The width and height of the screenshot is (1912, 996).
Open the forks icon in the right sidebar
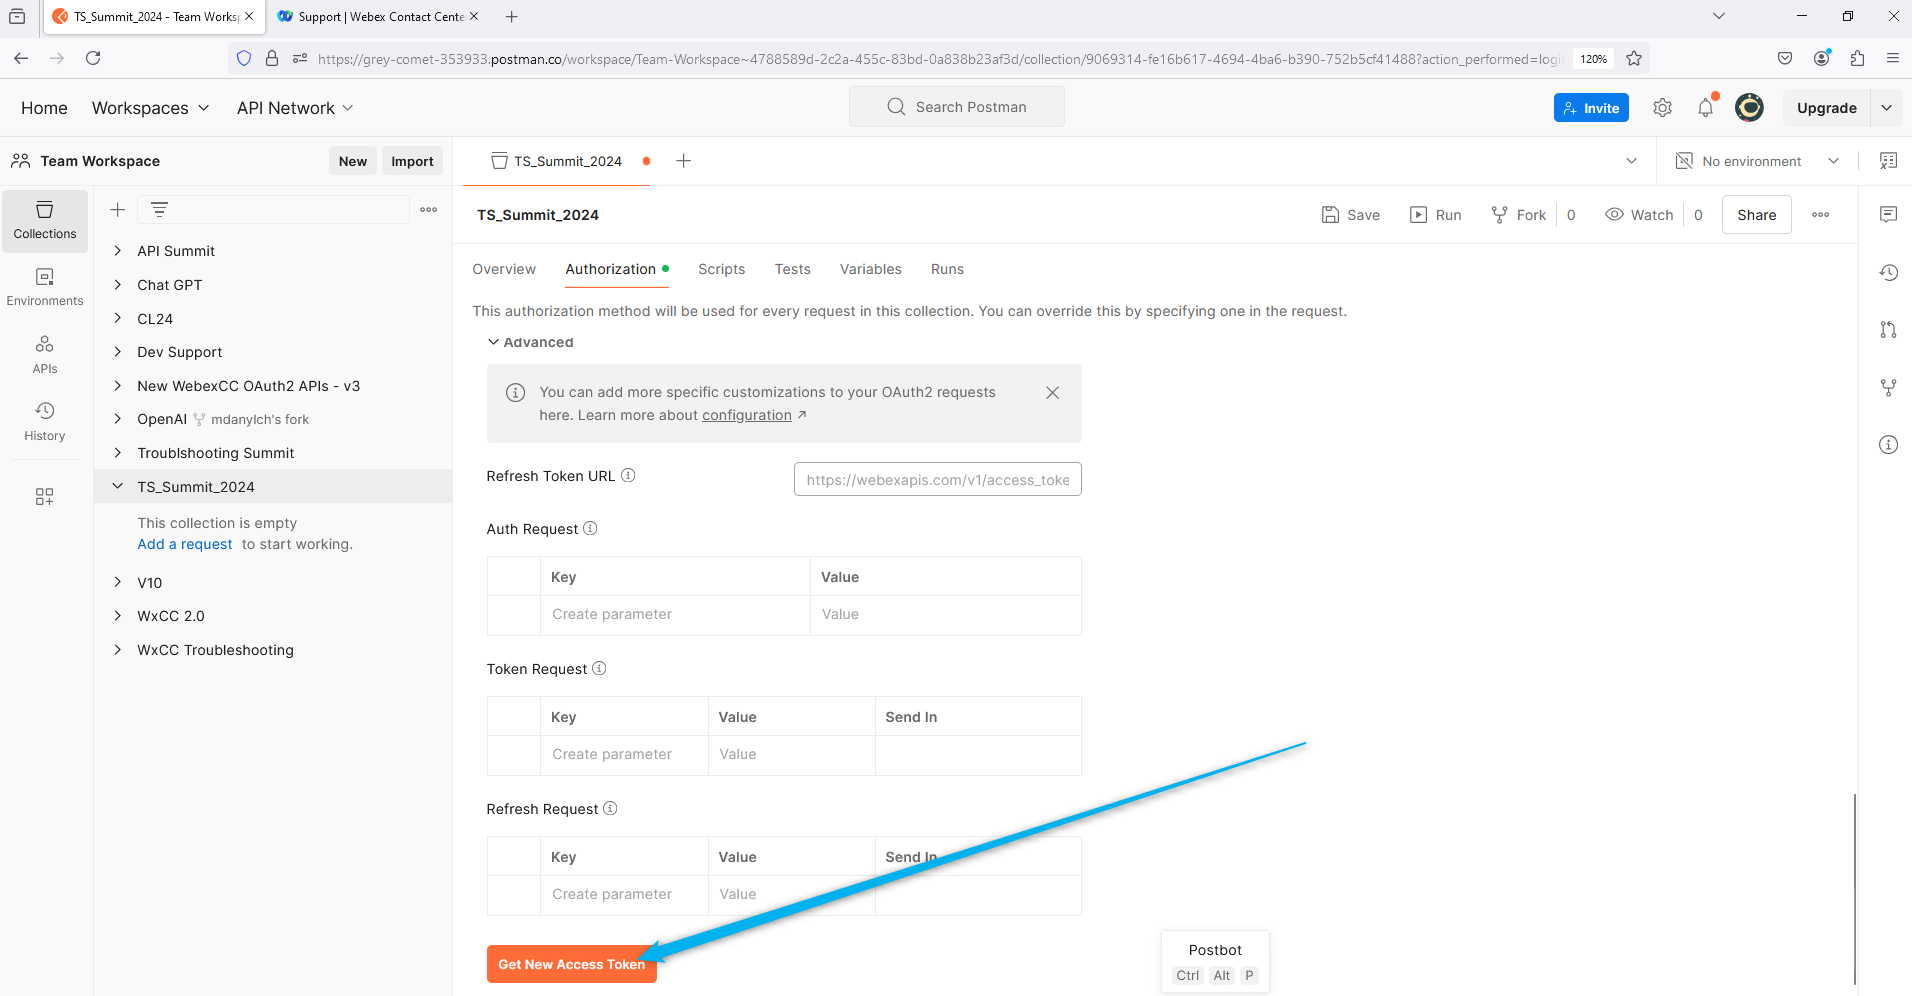click(1888, 387)
